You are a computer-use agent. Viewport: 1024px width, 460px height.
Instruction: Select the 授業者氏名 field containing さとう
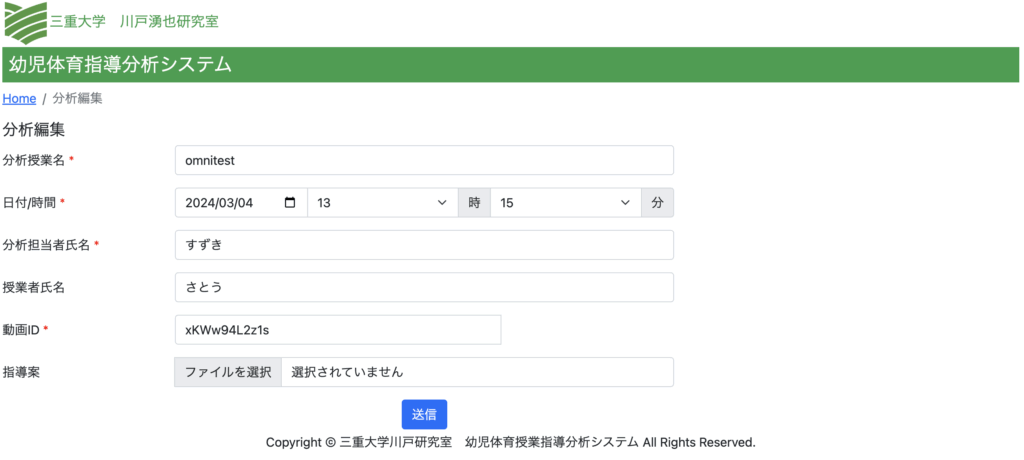[x=423, y=287]
